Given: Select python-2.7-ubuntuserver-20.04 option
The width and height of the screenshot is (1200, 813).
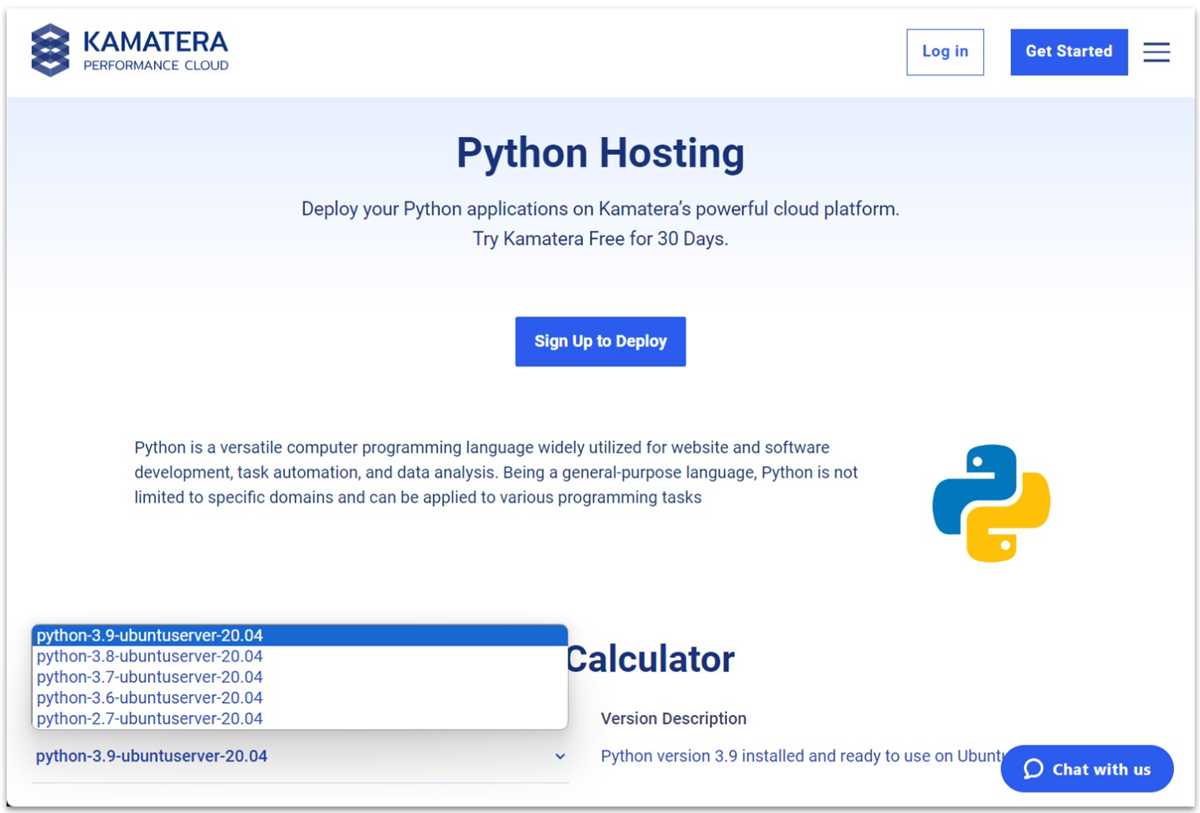Looking at the screenshot, I should tap(300, 719).
